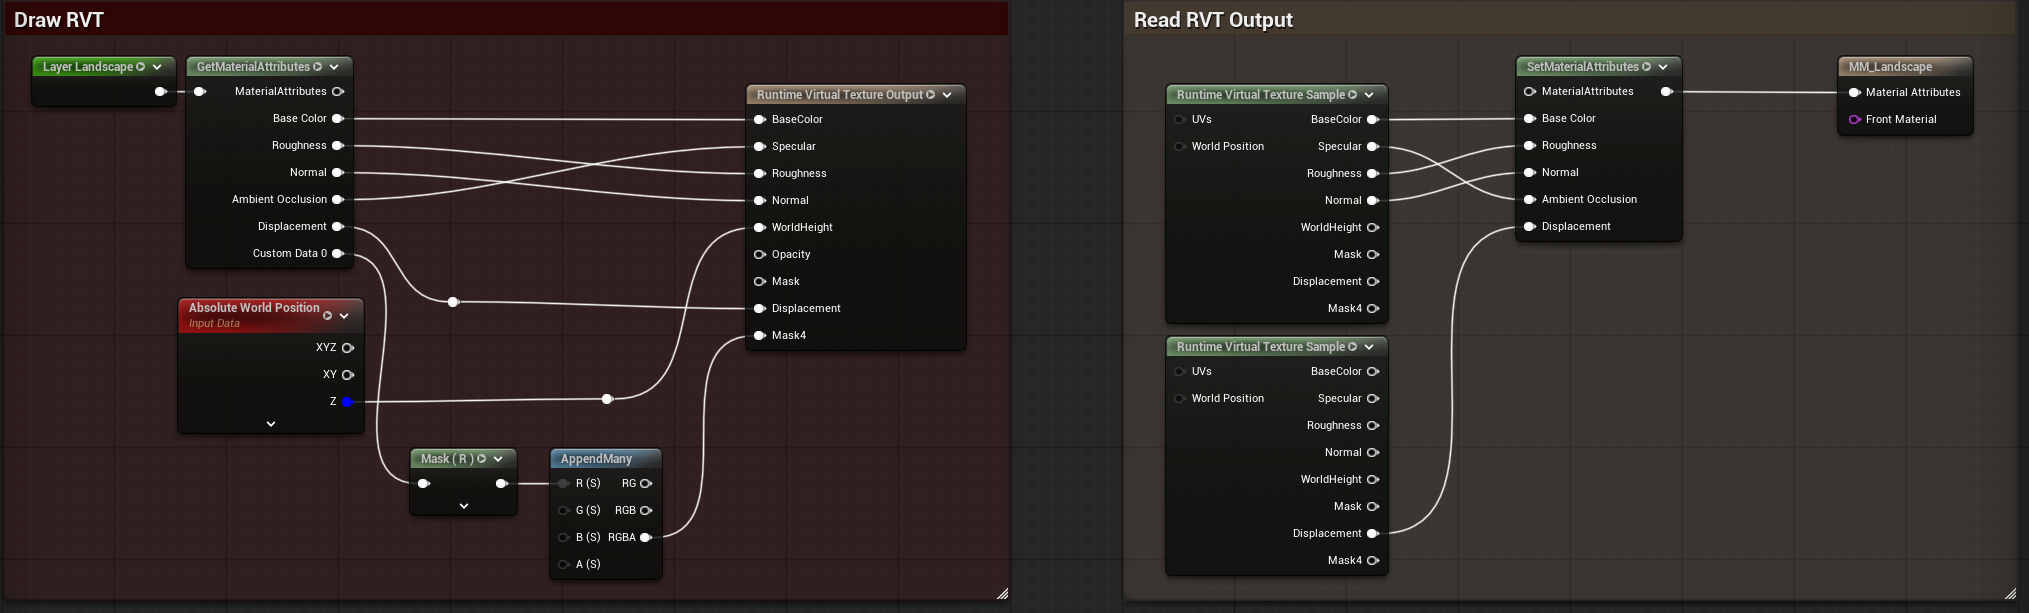Open the GetMaterialAttributes node title chevron
The image size is (2029, 613).
(334, 67)
